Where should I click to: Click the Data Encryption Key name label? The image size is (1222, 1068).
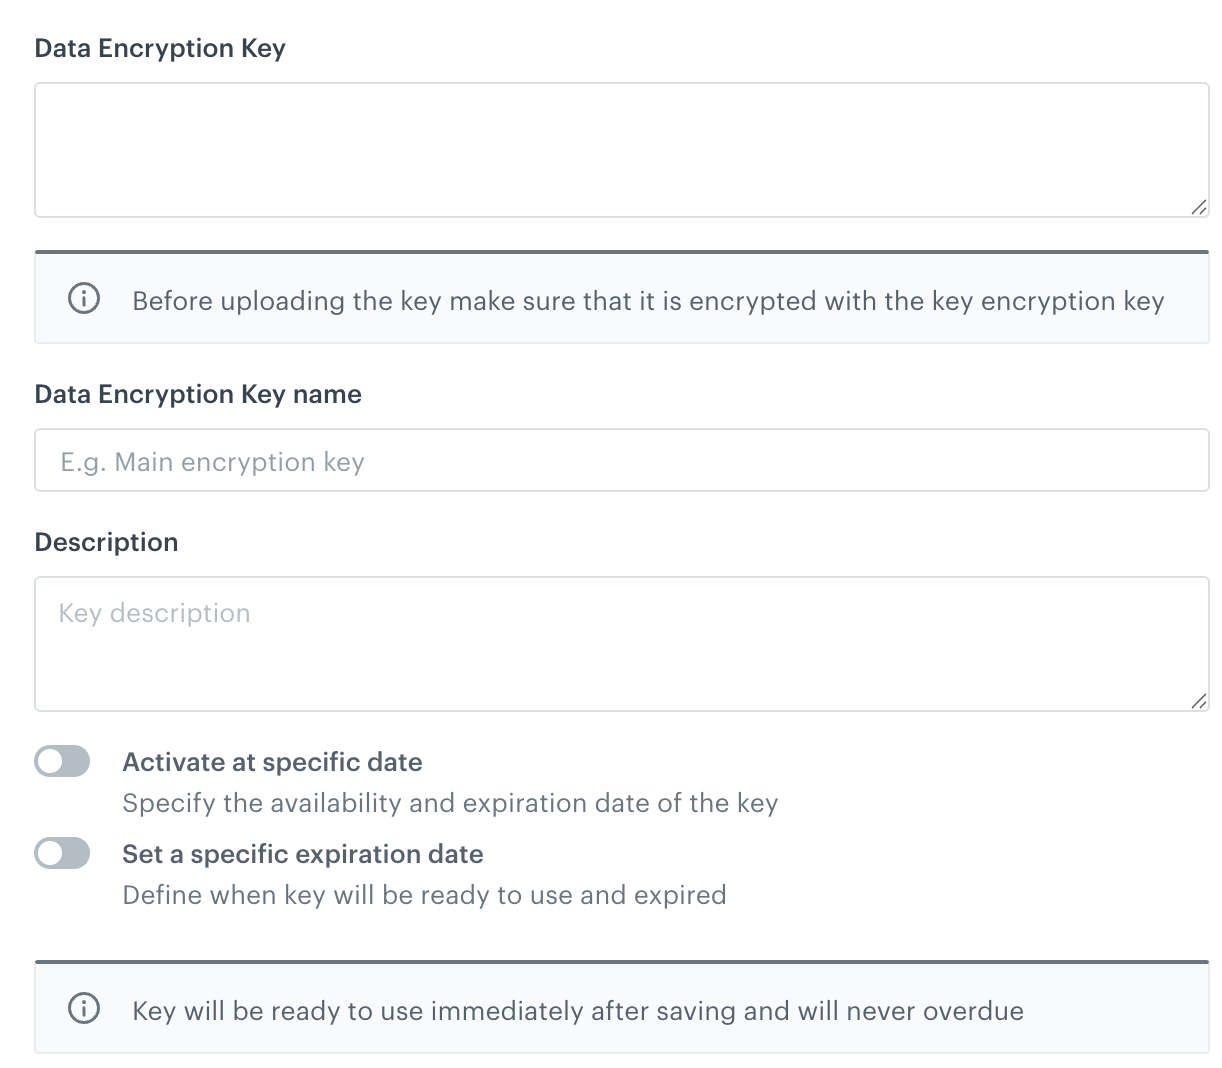coord(198,394)
